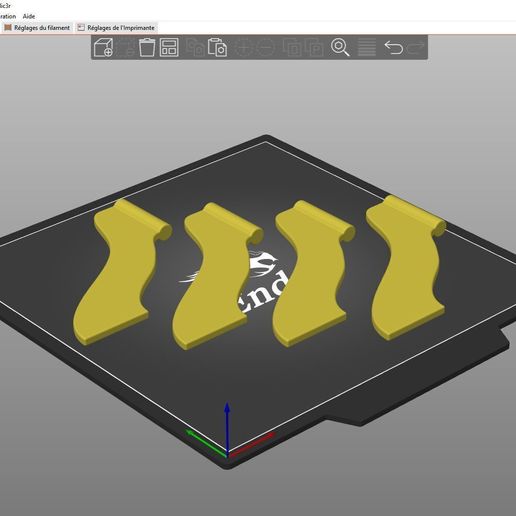Click the greyed-out Add instance plus icon
Screen dimensions: 516x516
243,47
